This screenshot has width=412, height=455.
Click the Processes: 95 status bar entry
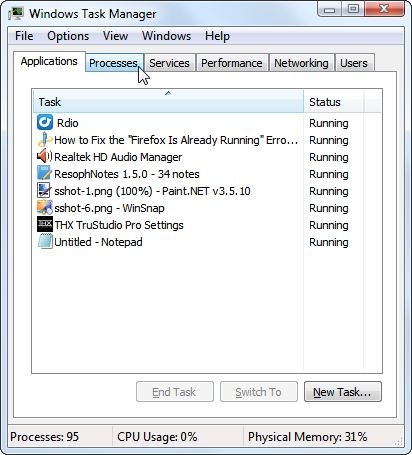click(x=44, y=436)
